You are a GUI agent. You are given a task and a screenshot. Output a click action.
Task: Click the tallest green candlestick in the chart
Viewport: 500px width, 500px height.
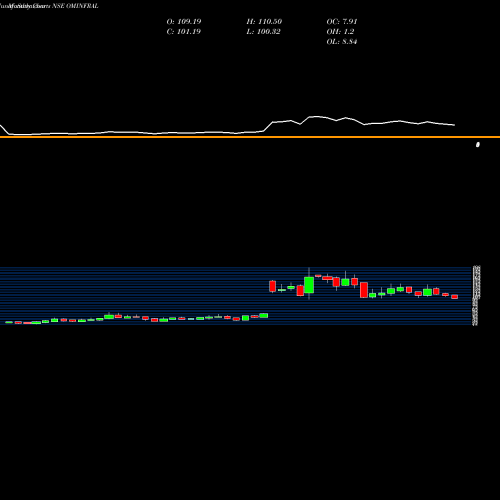click(309, 285)
